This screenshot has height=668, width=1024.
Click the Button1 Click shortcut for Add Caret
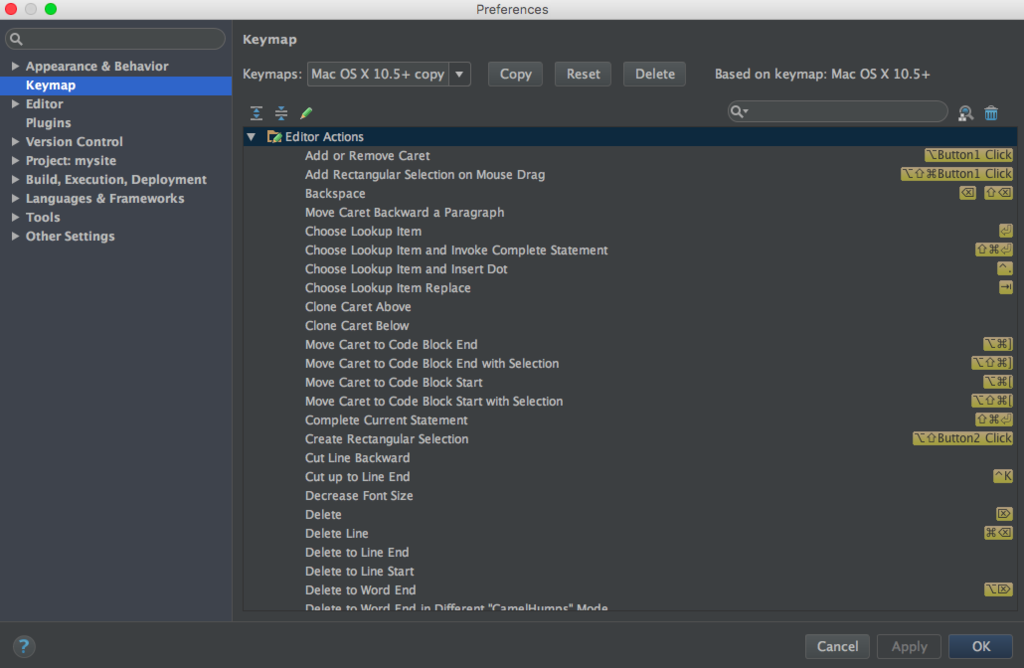click(x=968, y=155)
